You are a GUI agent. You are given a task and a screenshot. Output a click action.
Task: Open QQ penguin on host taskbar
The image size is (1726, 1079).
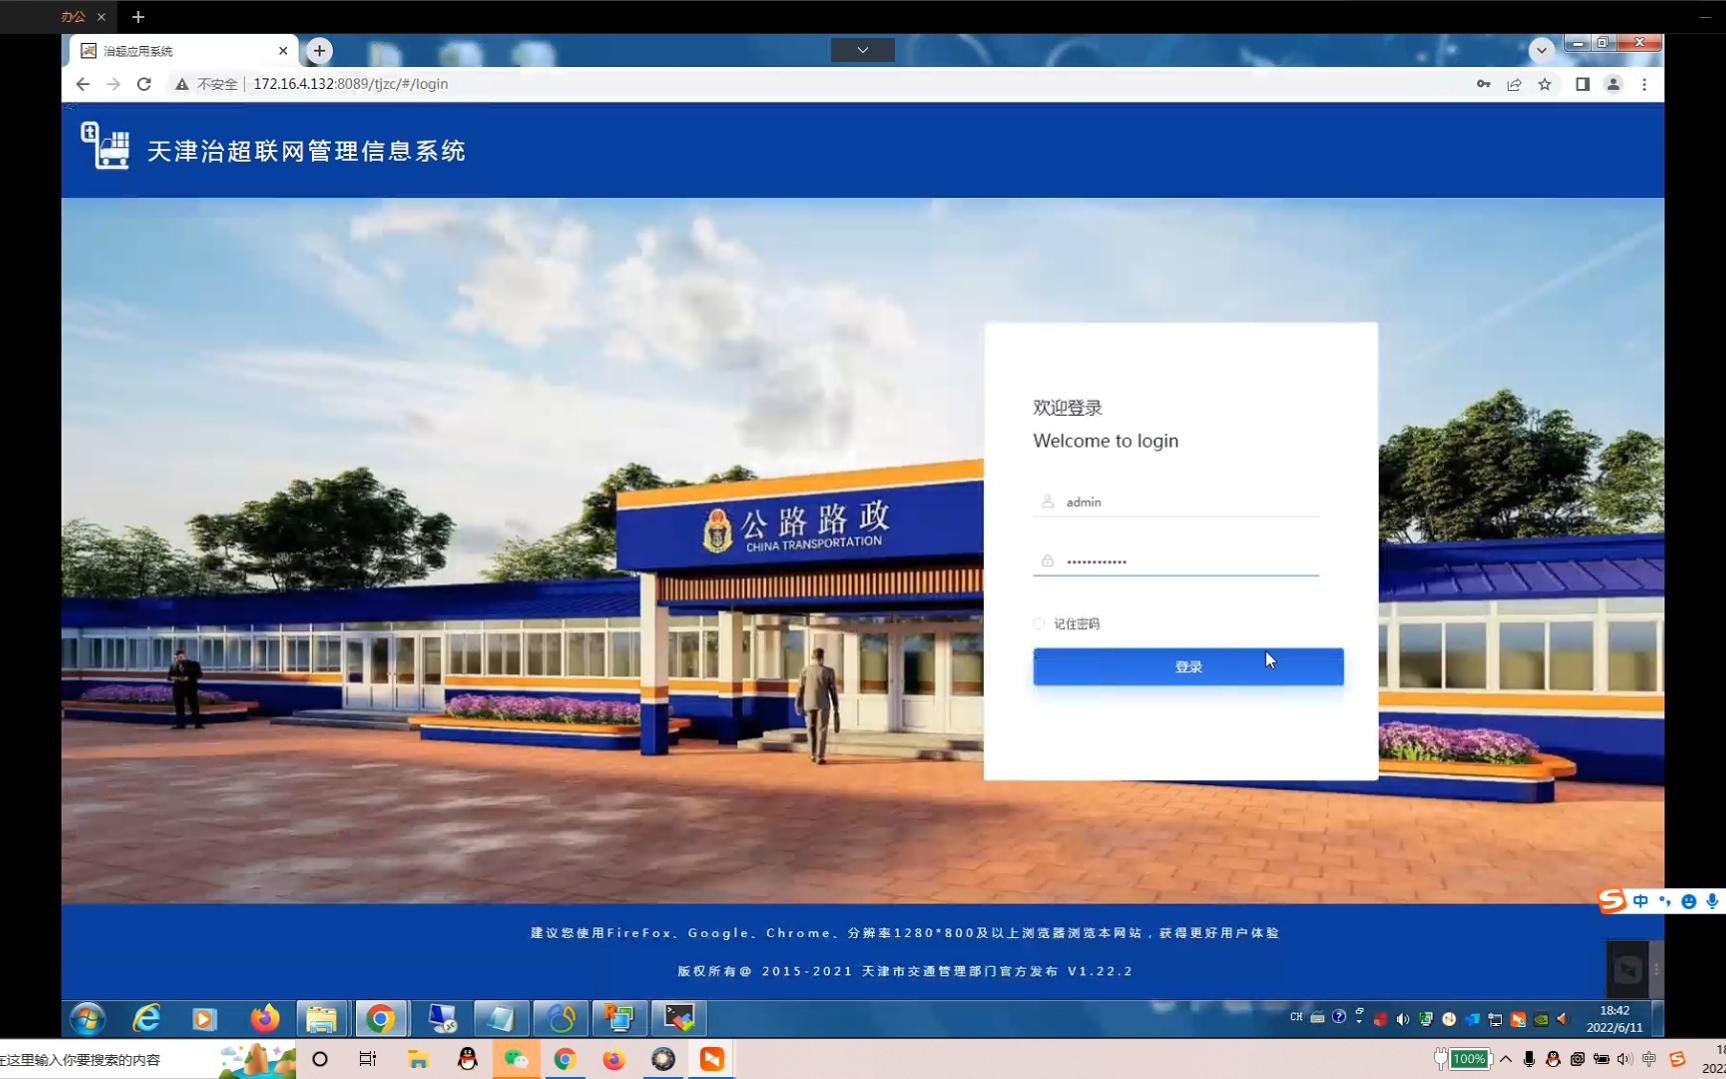point(467,1059)
